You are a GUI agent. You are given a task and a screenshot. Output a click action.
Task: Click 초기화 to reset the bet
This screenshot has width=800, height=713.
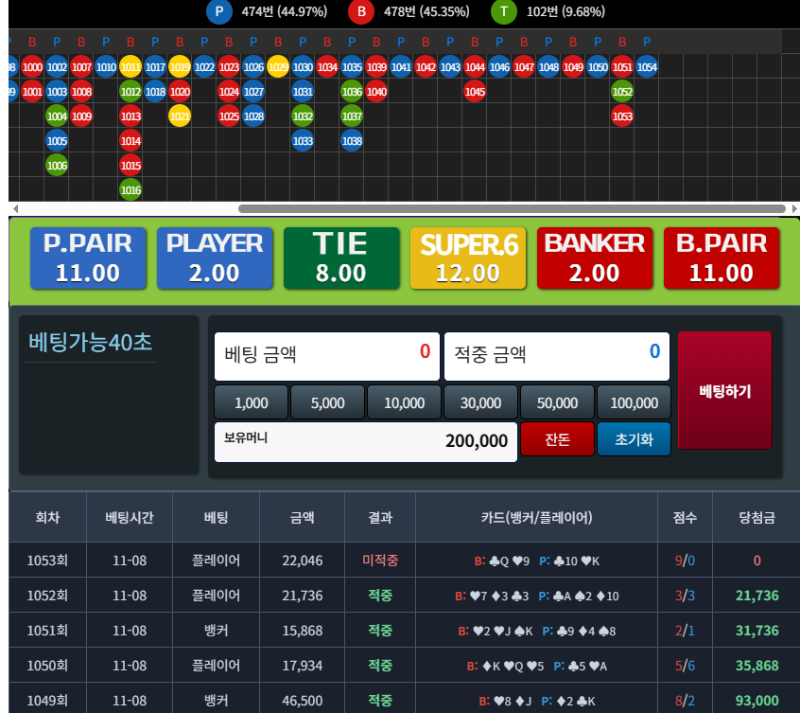point(634,440)
